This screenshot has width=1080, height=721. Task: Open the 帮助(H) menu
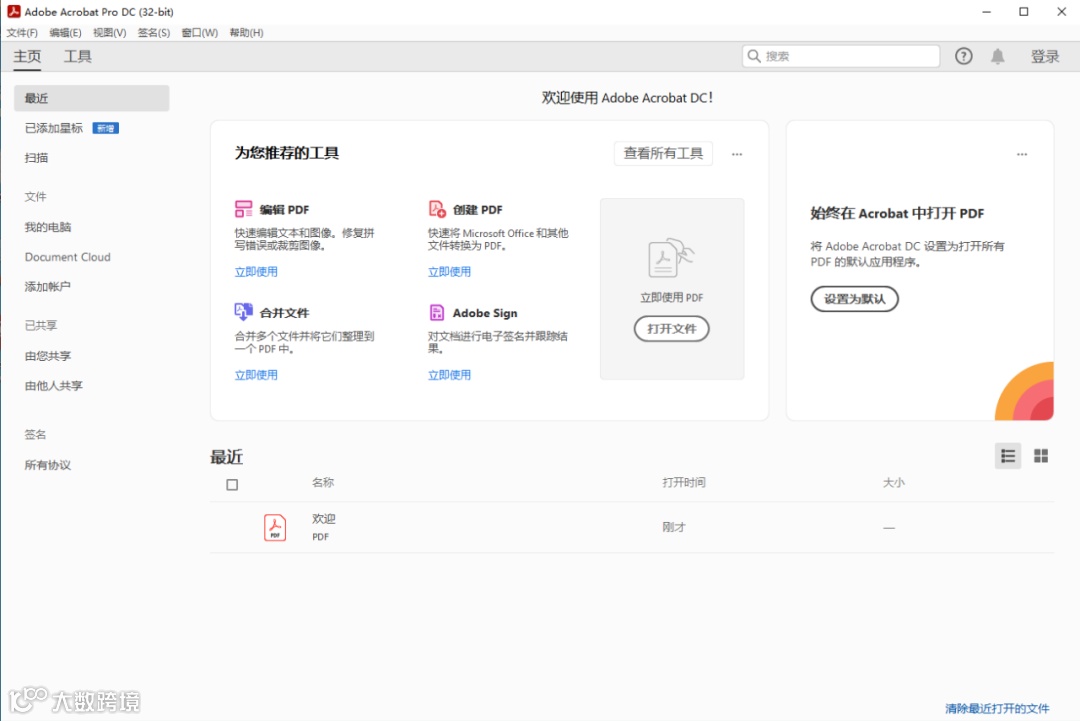(x=247, y=32)
